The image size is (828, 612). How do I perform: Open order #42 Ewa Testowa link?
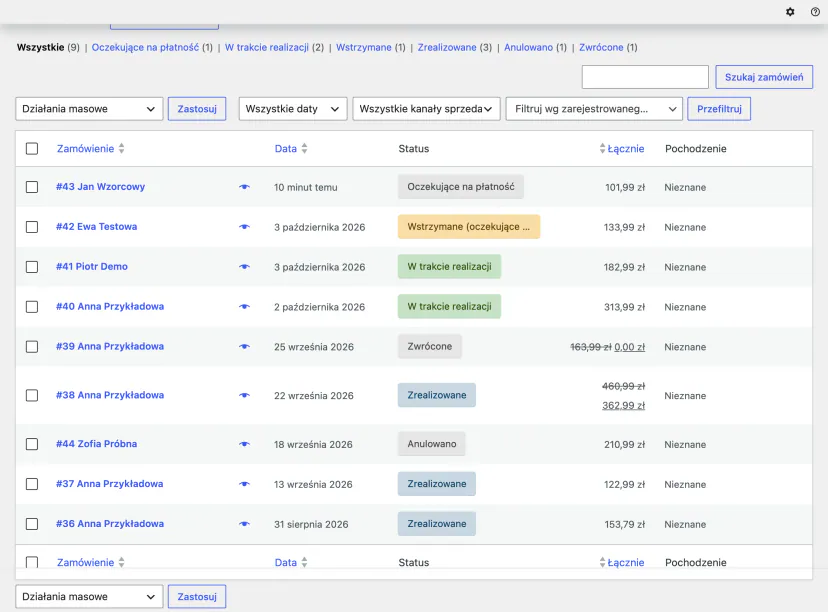97,227
